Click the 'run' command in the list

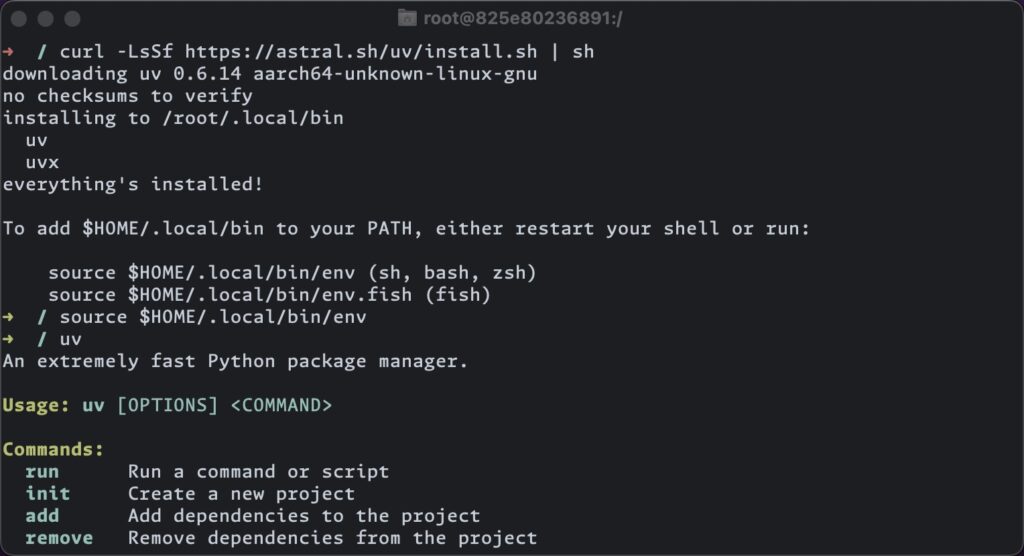42,471
